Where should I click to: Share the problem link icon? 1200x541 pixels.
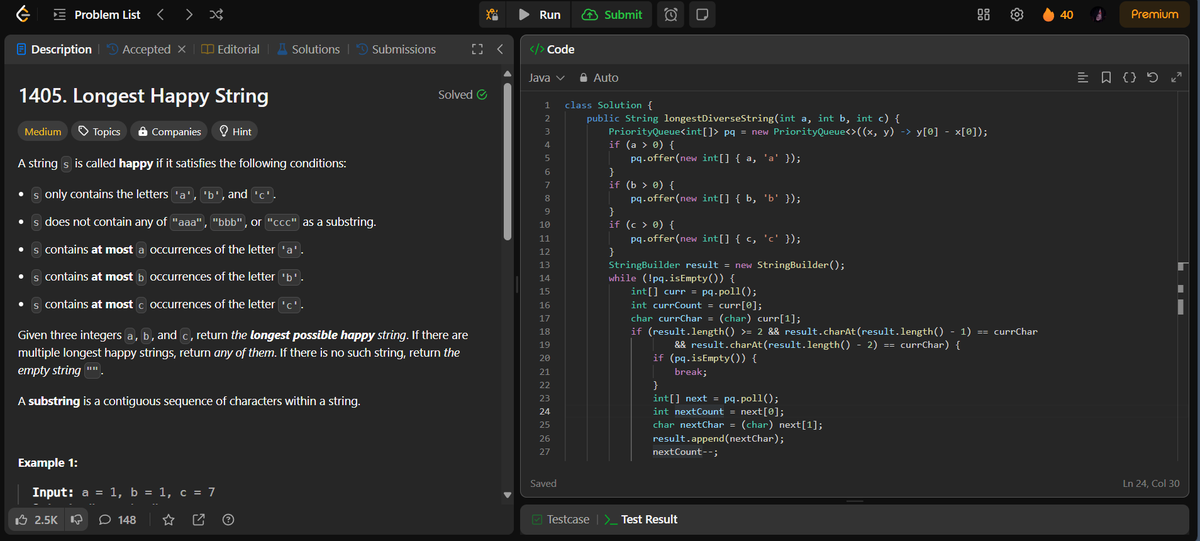tap(198, 519)
